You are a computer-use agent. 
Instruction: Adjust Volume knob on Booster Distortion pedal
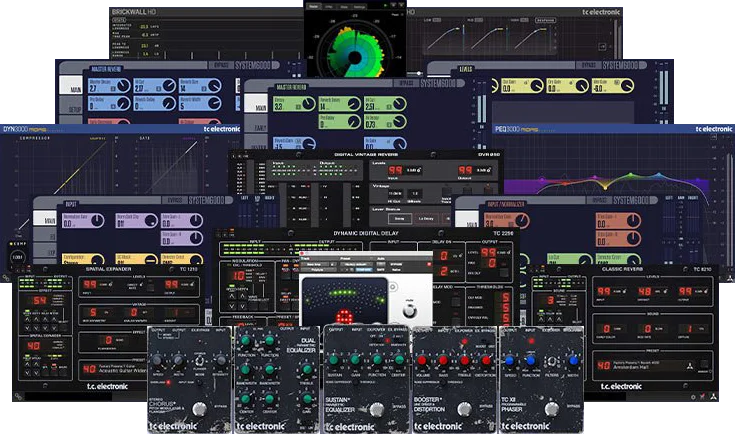pyautogui.click(x=421, y=360)
